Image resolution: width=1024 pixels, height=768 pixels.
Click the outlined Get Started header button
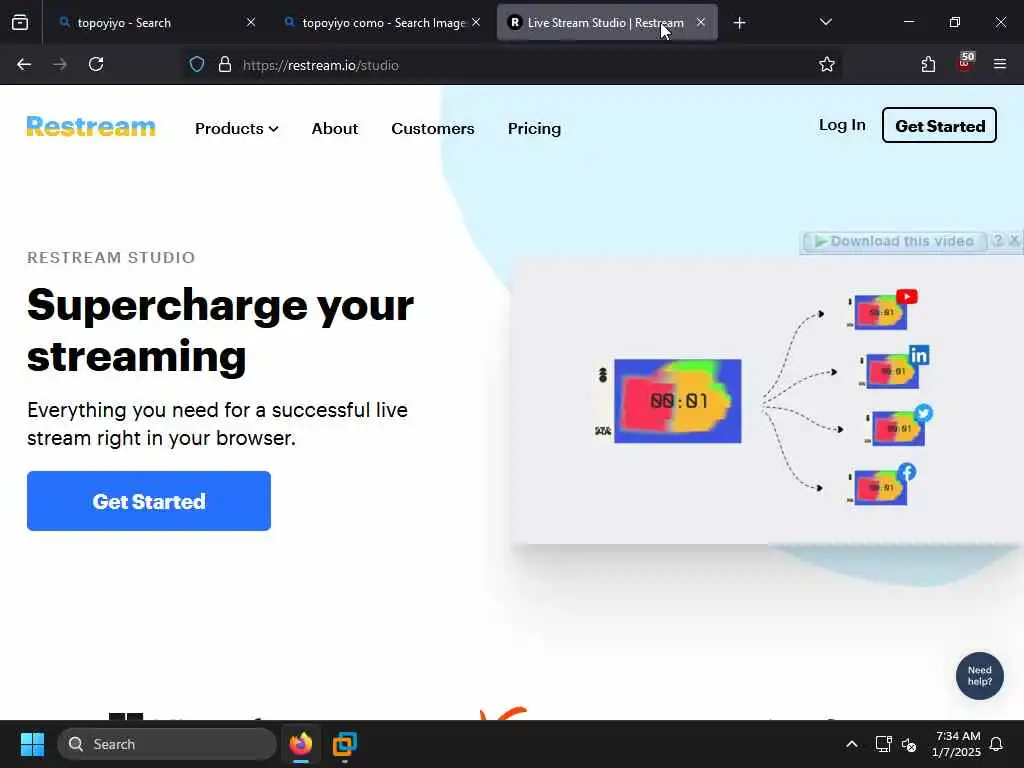click(x=939, y=125)
